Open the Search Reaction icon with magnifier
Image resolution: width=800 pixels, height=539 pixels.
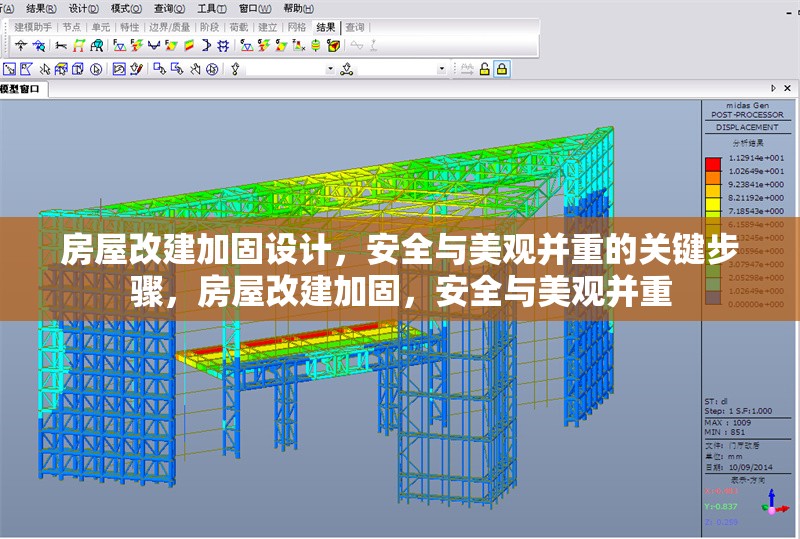(x=39, y=45)
